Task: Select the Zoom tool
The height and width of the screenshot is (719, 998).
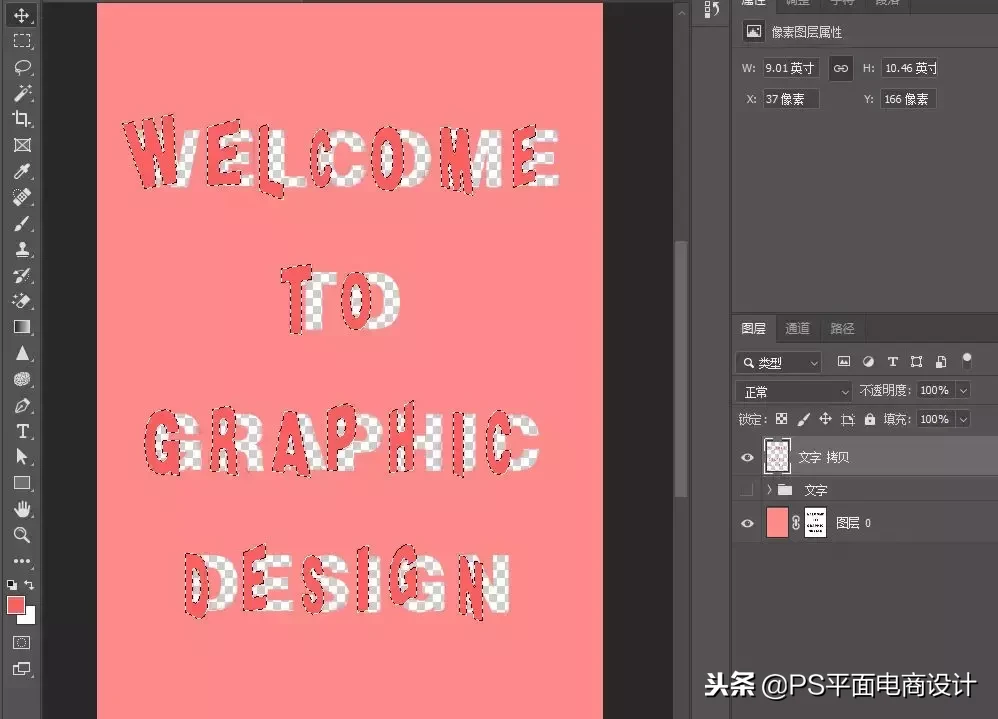Action: (x=22, y=535)
